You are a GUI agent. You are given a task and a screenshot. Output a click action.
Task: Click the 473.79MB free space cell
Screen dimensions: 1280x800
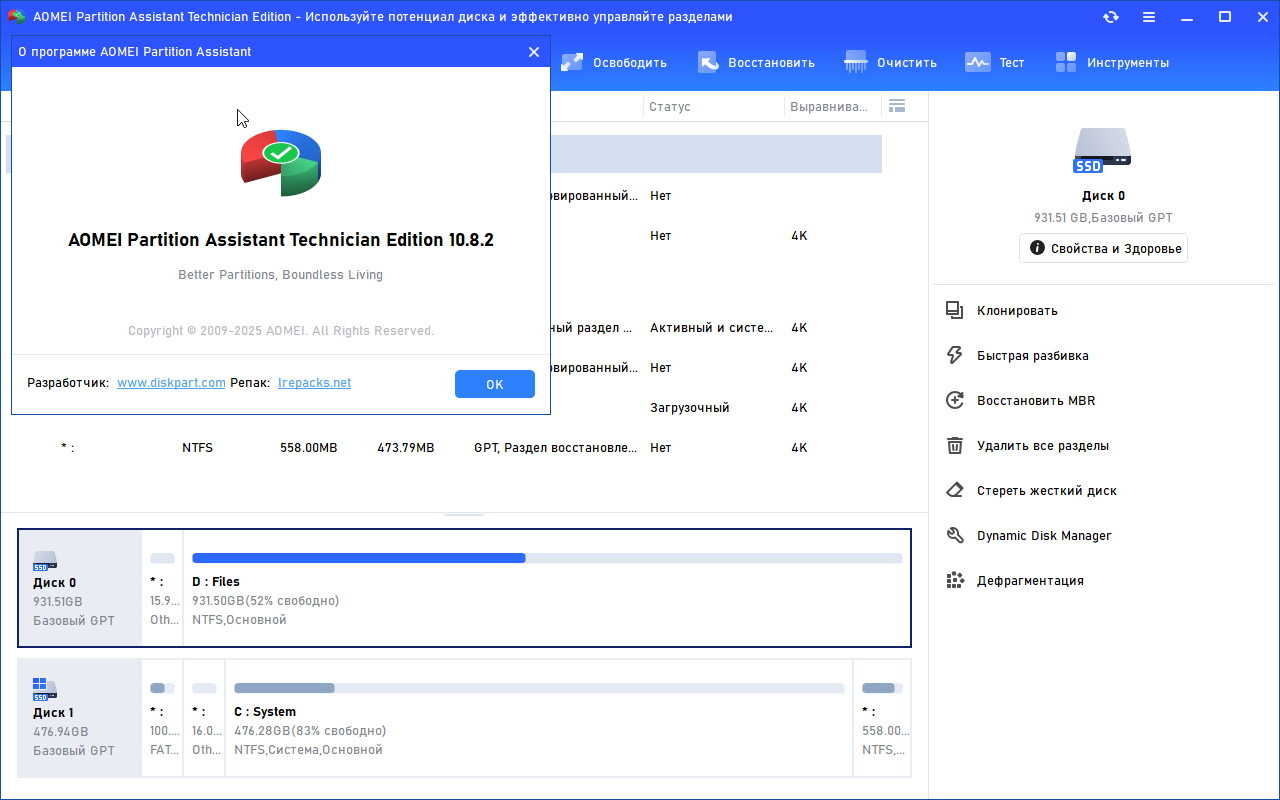406,448
